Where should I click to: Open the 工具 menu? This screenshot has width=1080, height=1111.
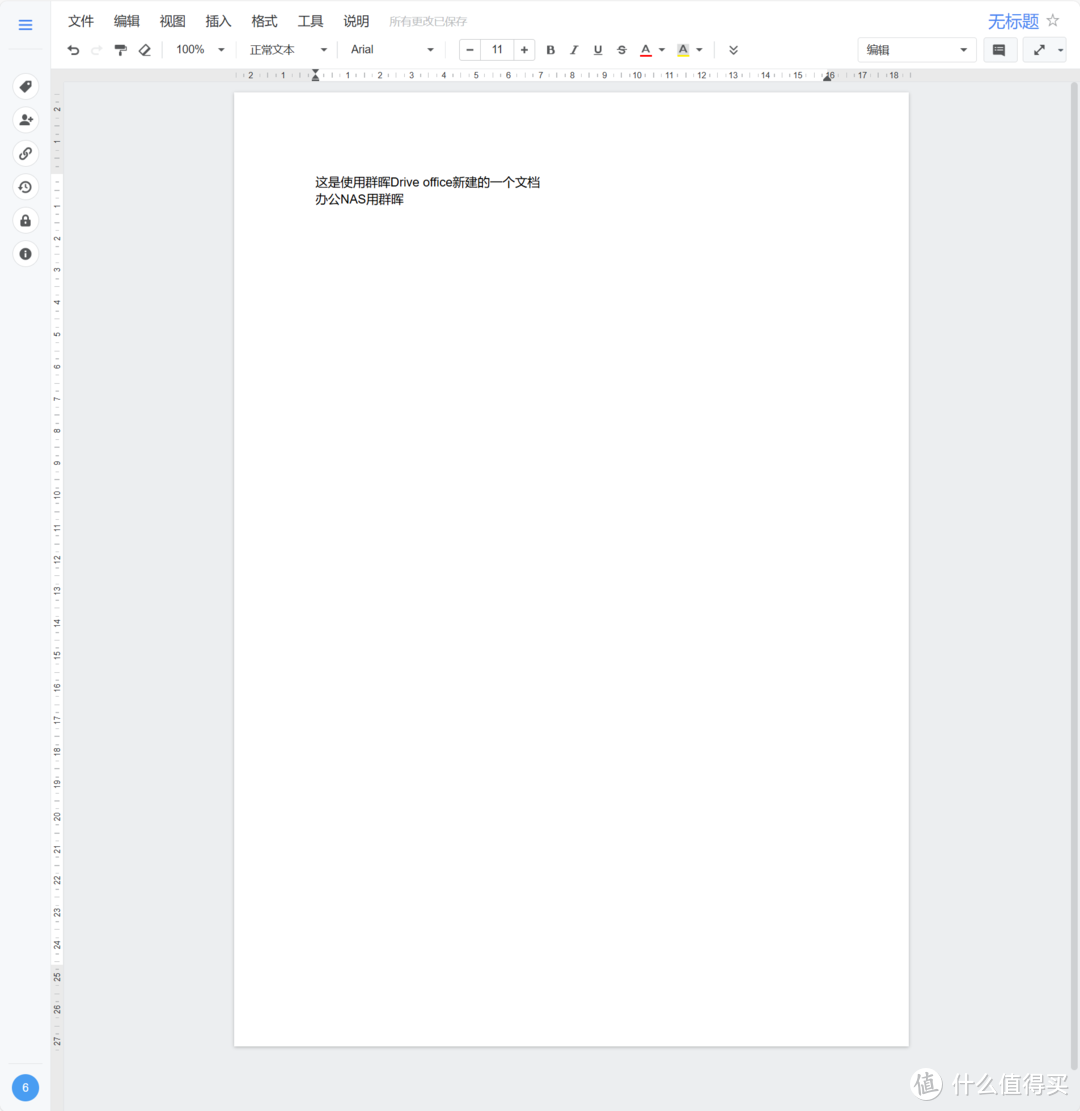click(x=310, y=21)
